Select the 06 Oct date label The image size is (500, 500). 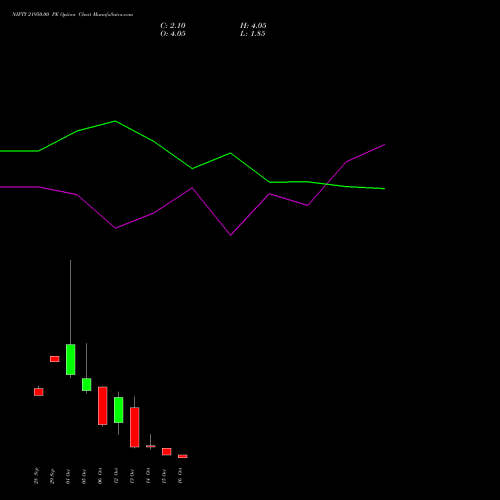(100, 476)
